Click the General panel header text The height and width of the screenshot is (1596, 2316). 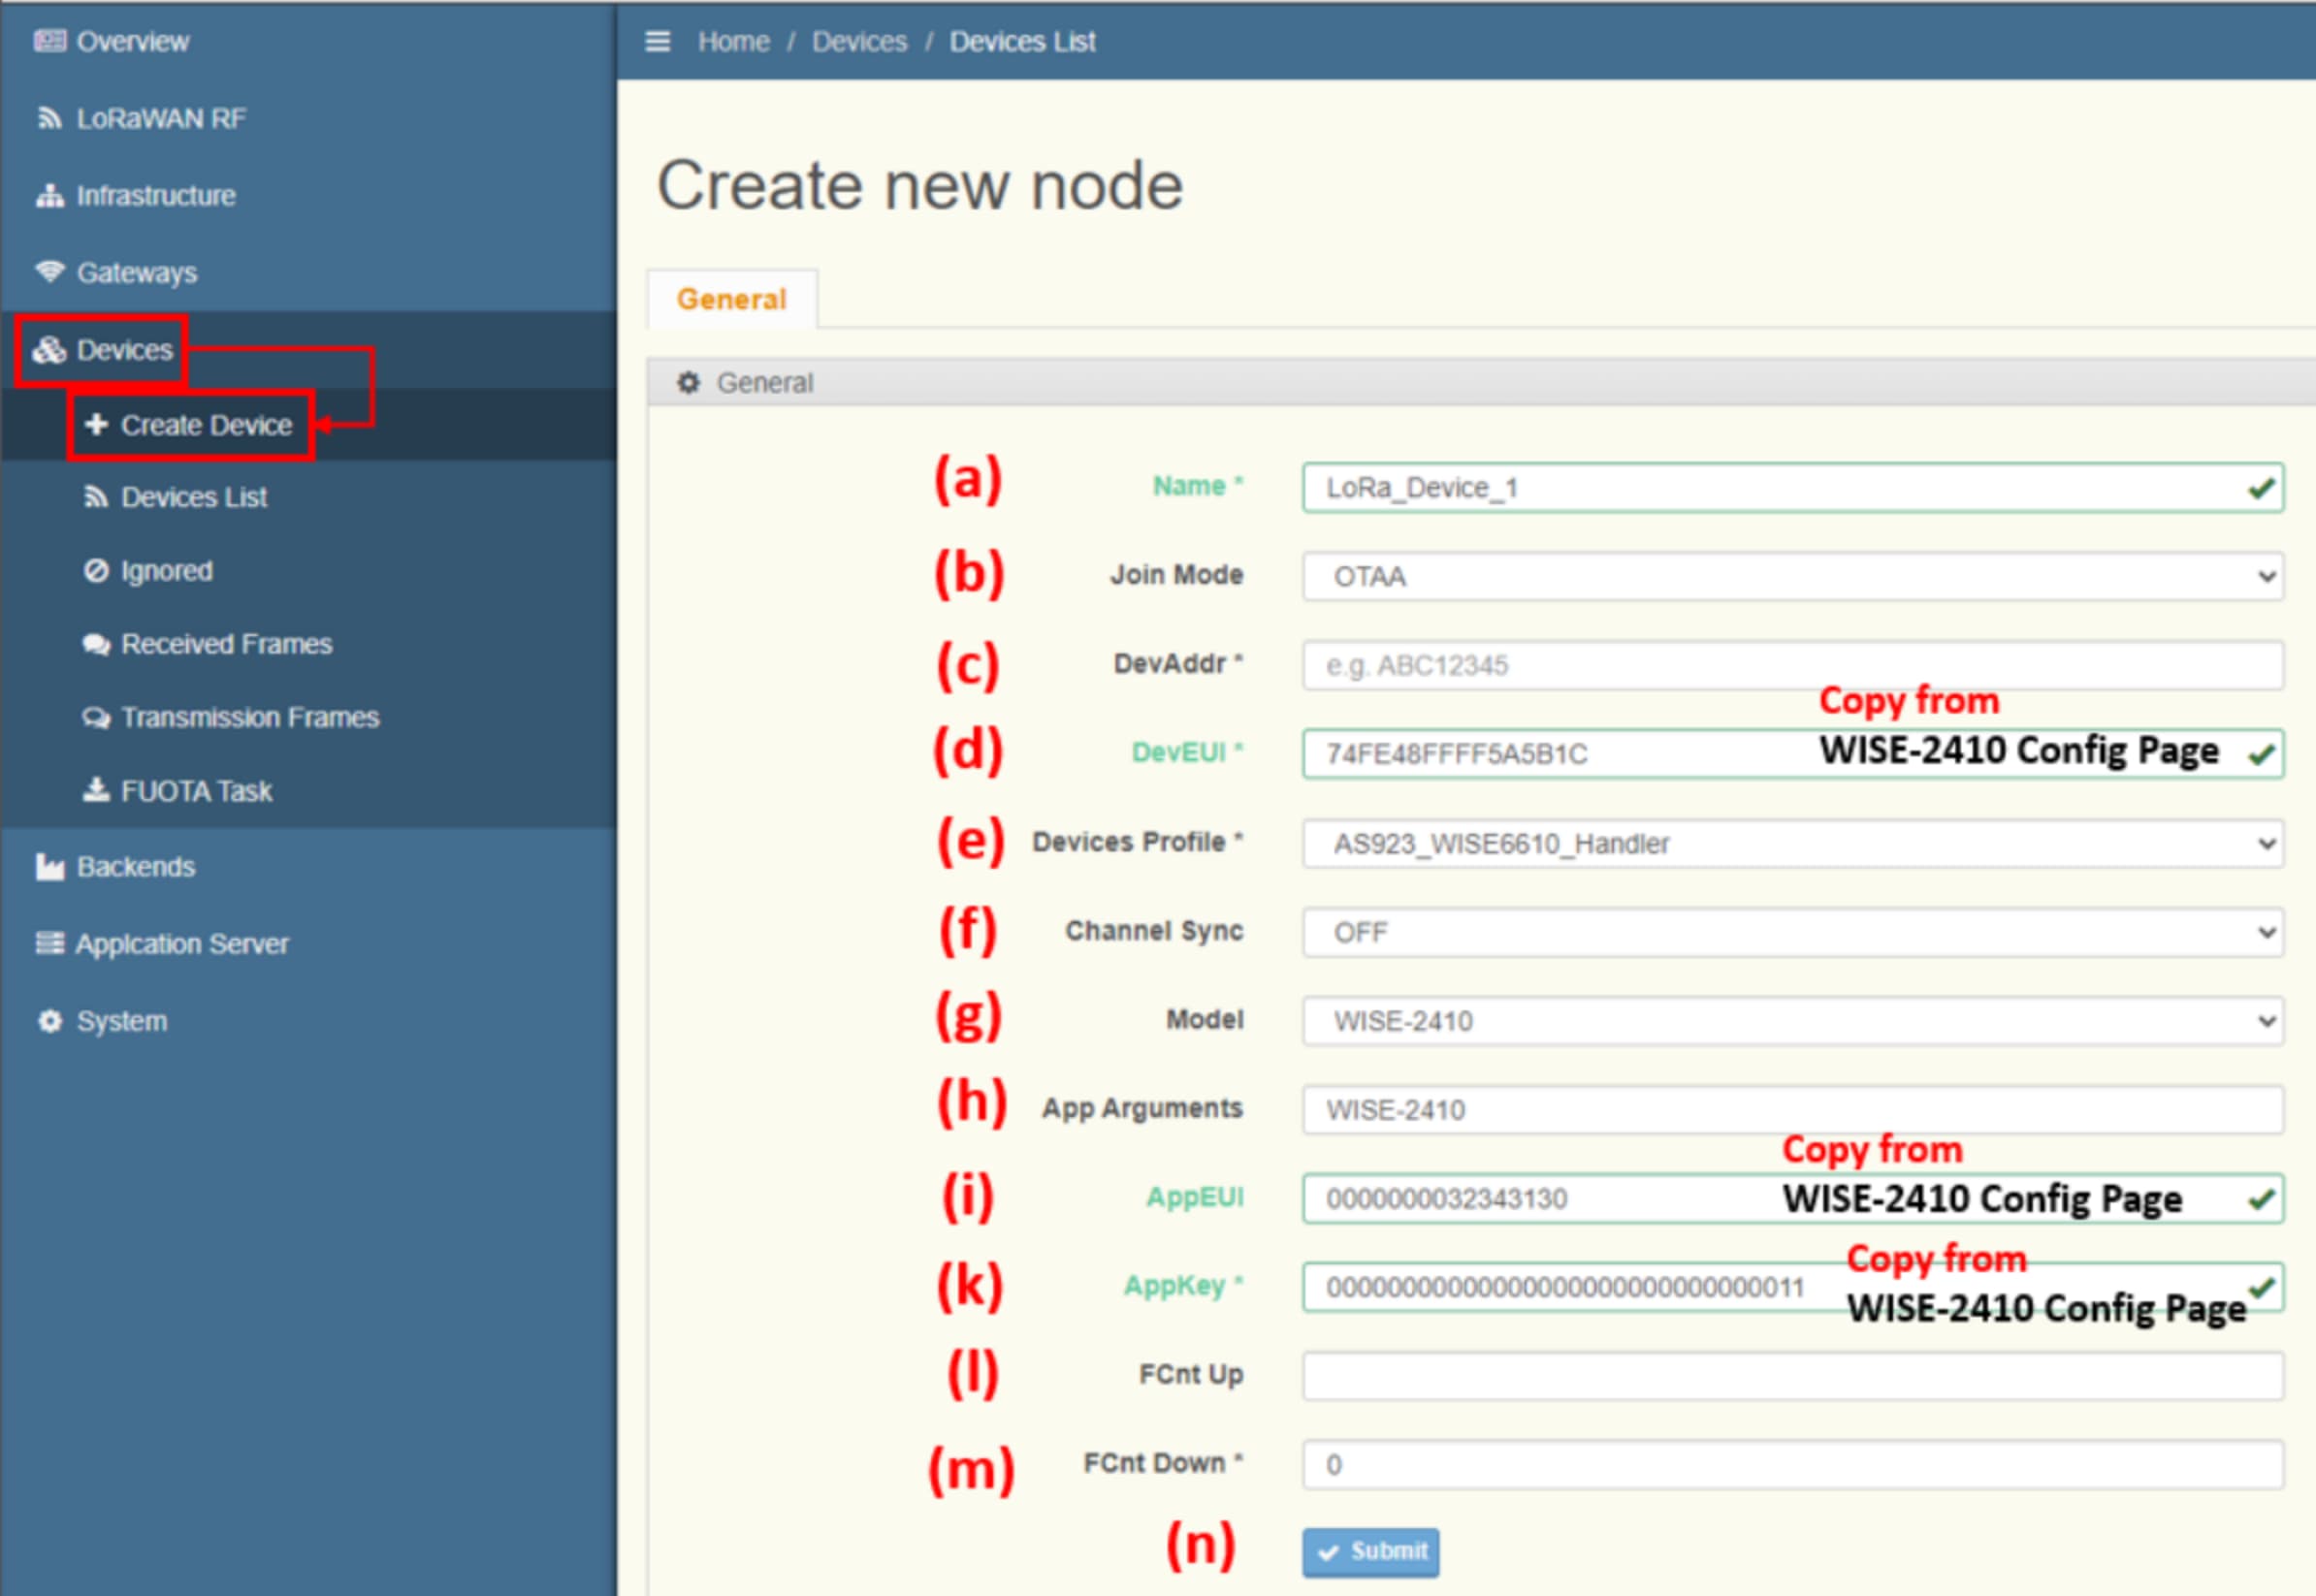coord(765,382)
